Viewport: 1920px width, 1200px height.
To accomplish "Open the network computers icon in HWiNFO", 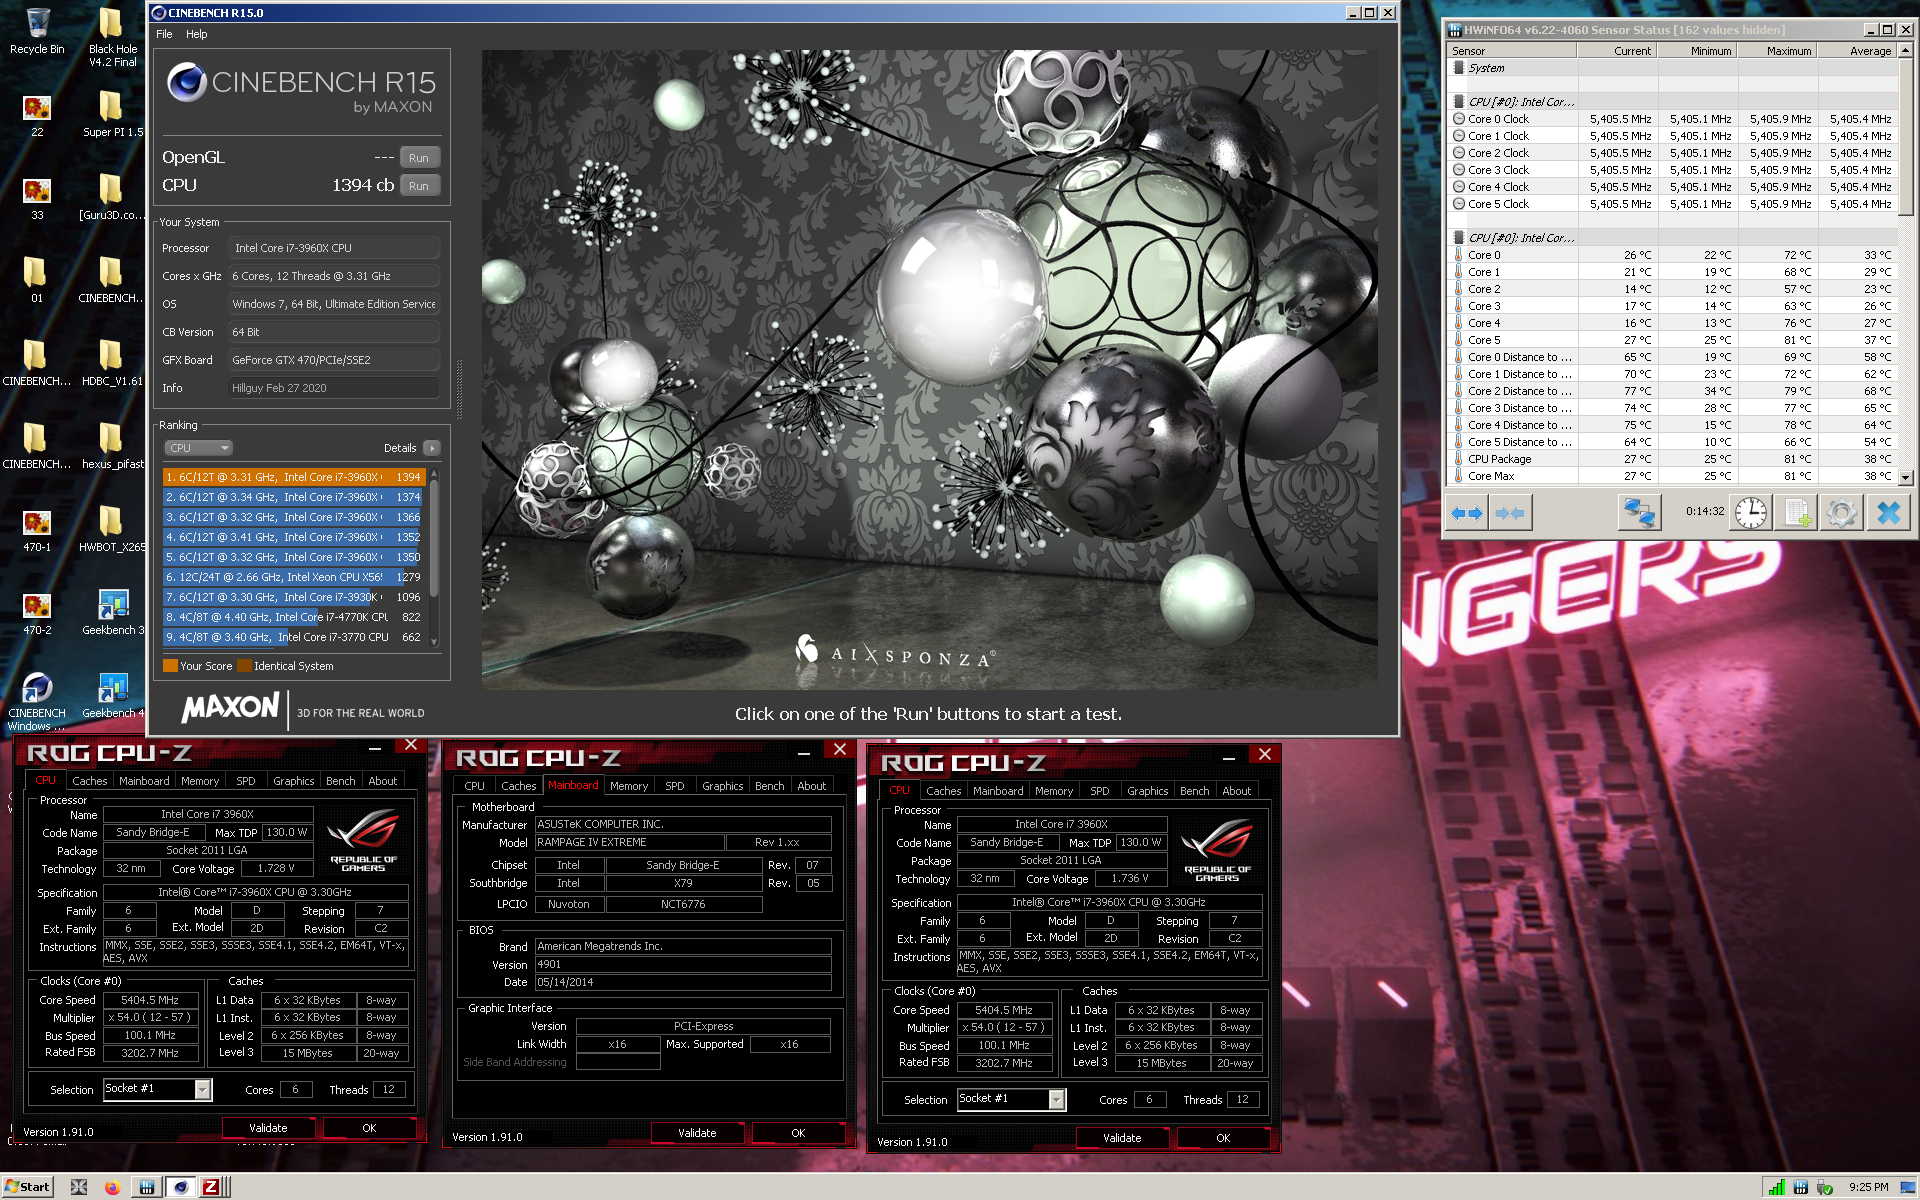I will (1640, 513).
